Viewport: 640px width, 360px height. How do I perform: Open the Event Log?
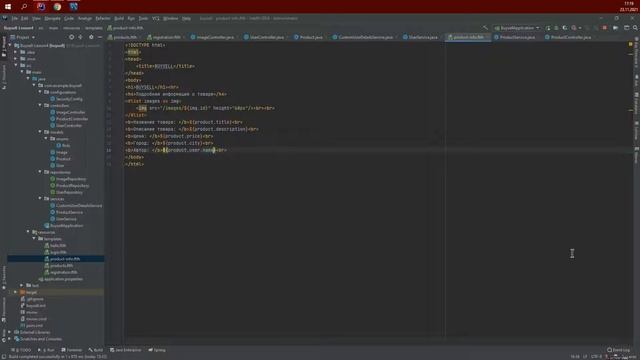point(618,350)
